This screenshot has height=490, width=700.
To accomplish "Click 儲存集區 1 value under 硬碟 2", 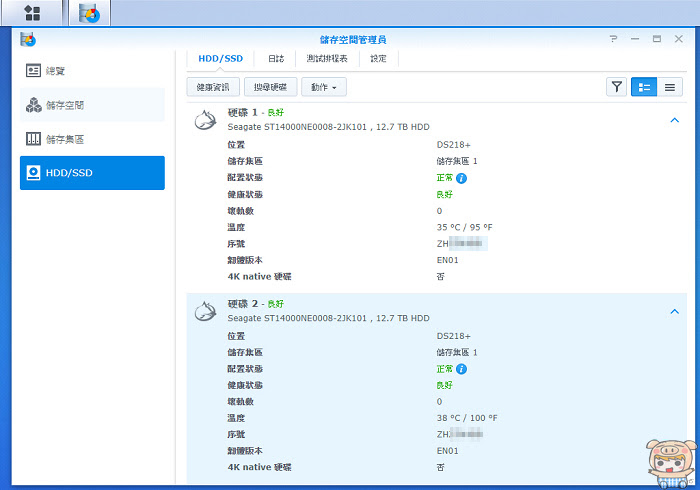I will click(457, 353).
